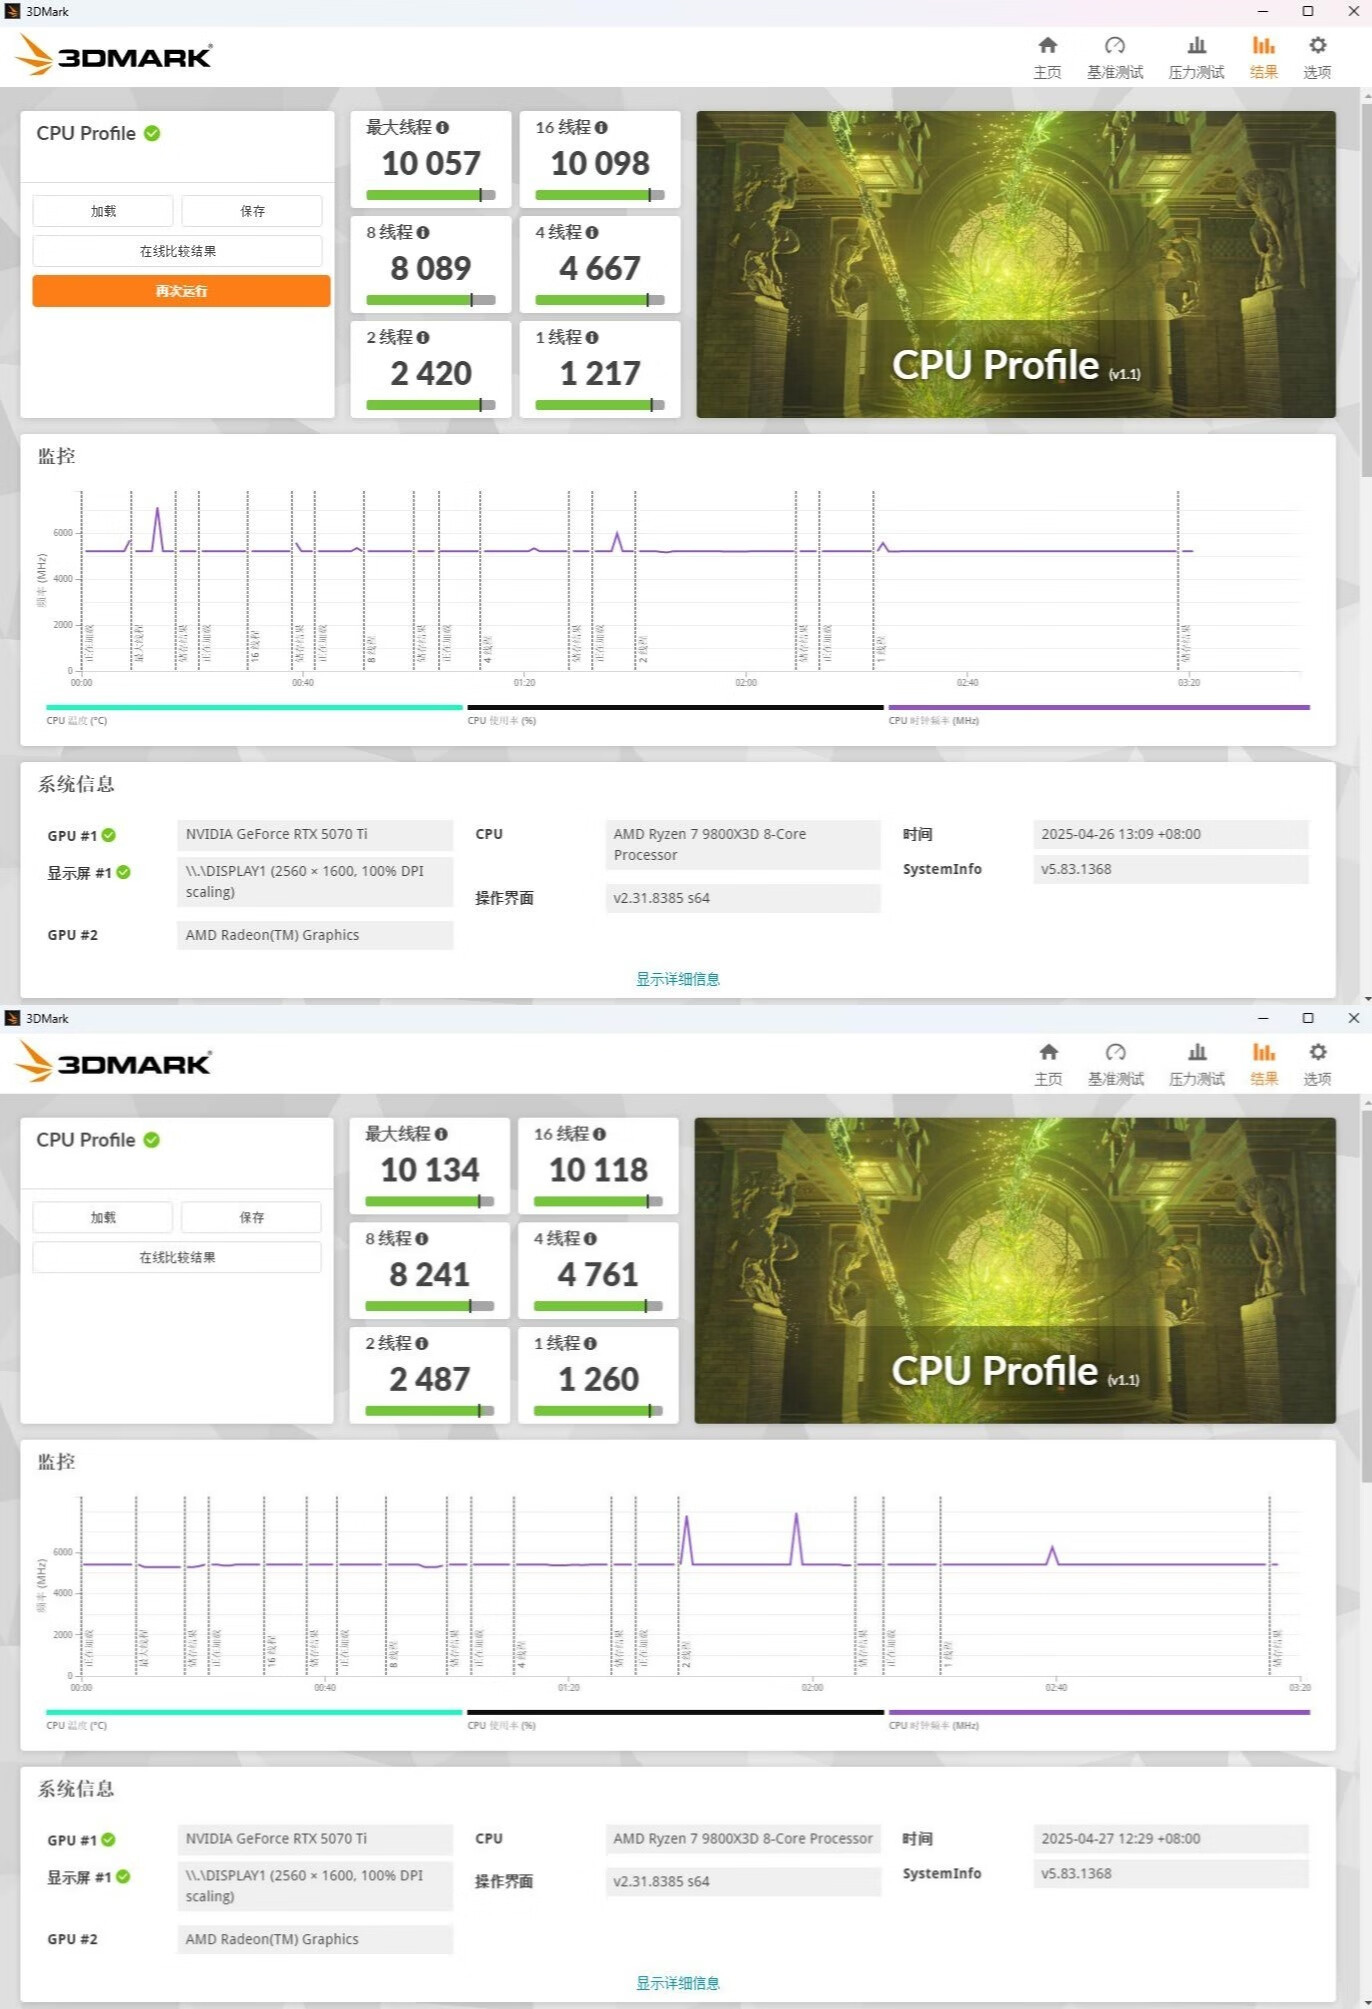Click the 主页 home icon in upper window
The image size is (1372, 2009).
click(x=1047, y=46)
